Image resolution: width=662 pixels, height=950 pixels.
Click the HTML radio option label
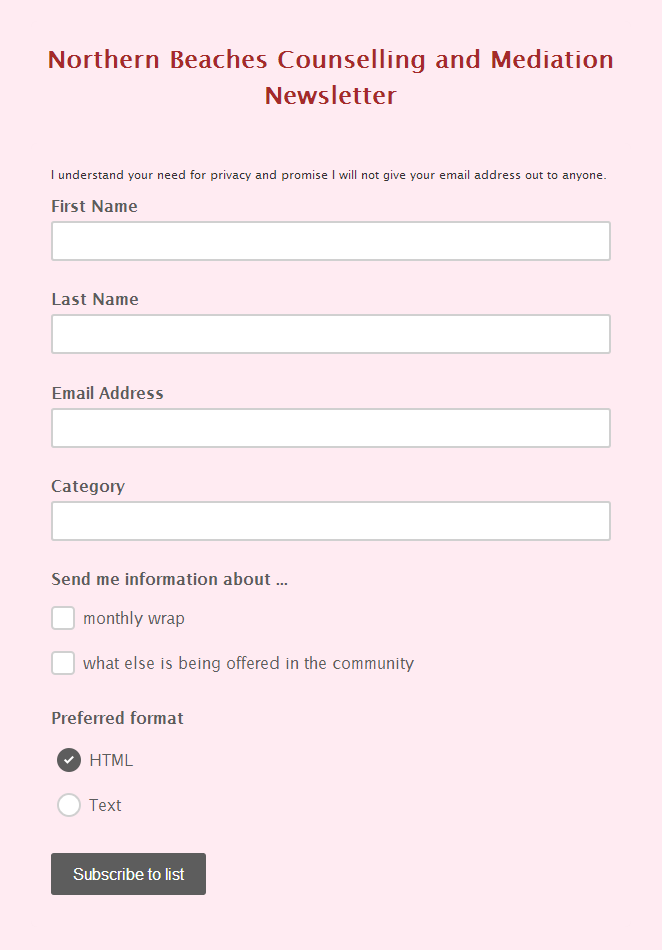113,760
